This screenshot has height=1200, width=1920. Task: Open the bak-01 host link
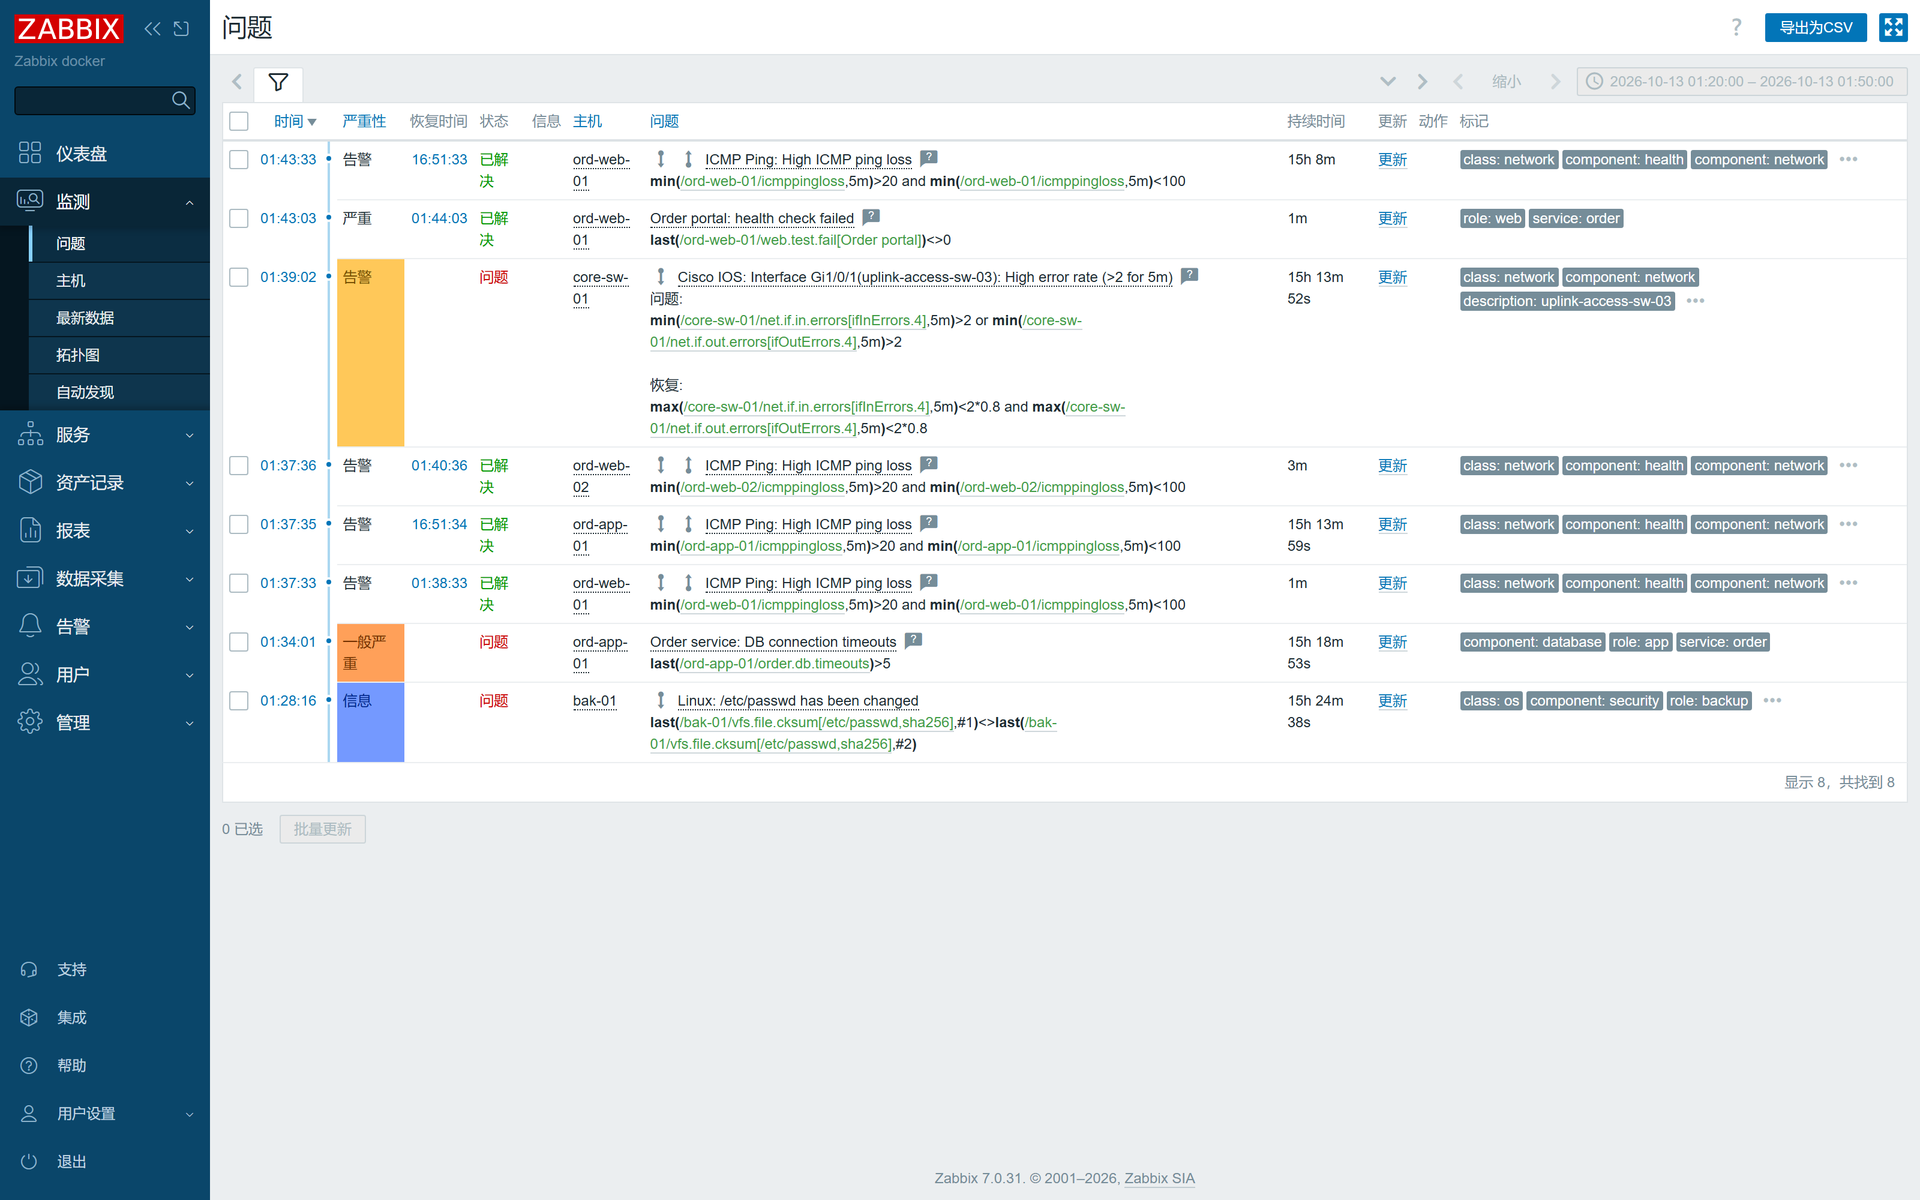594,701
